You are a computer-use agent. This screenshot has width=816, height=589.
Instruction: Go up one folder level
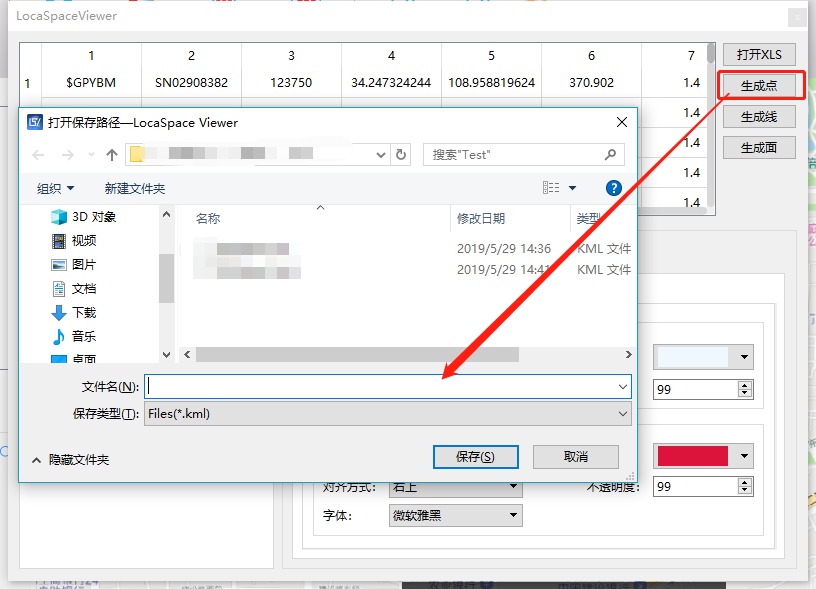click(x=111, y=155)
